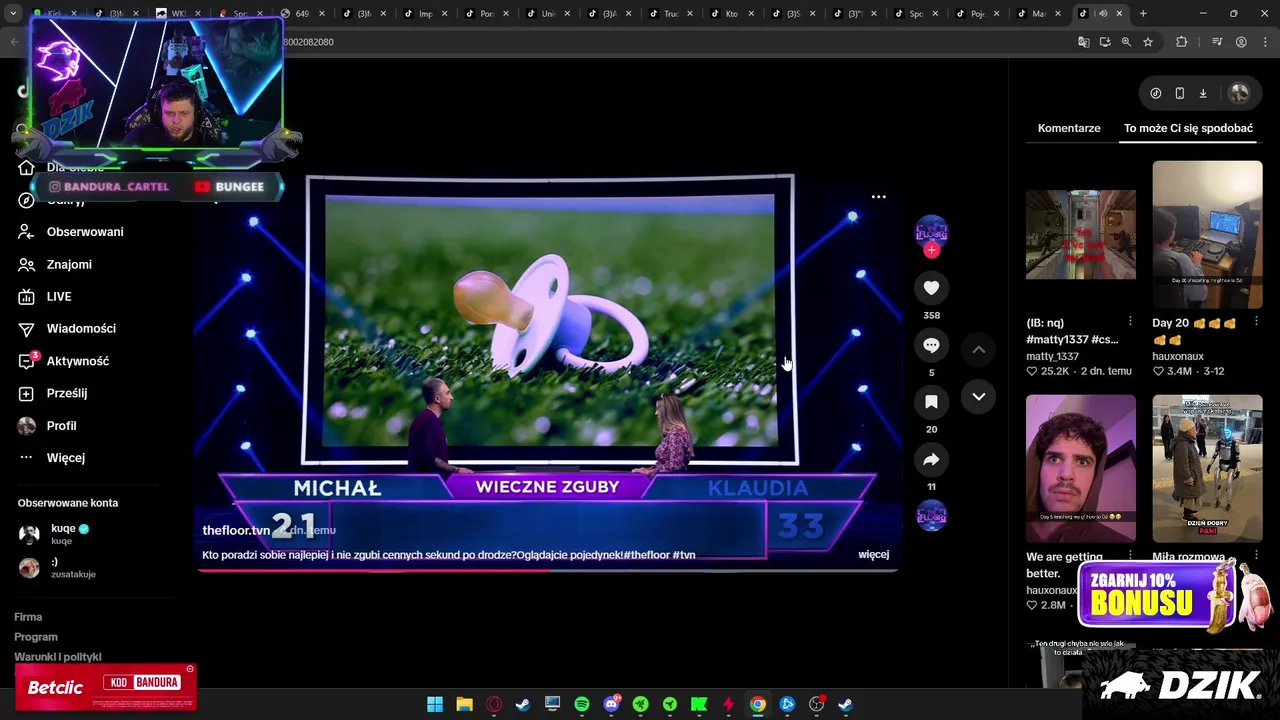Share the video with the arrow icon
This screenshot has height=720, width=1280.
point(931,459)
